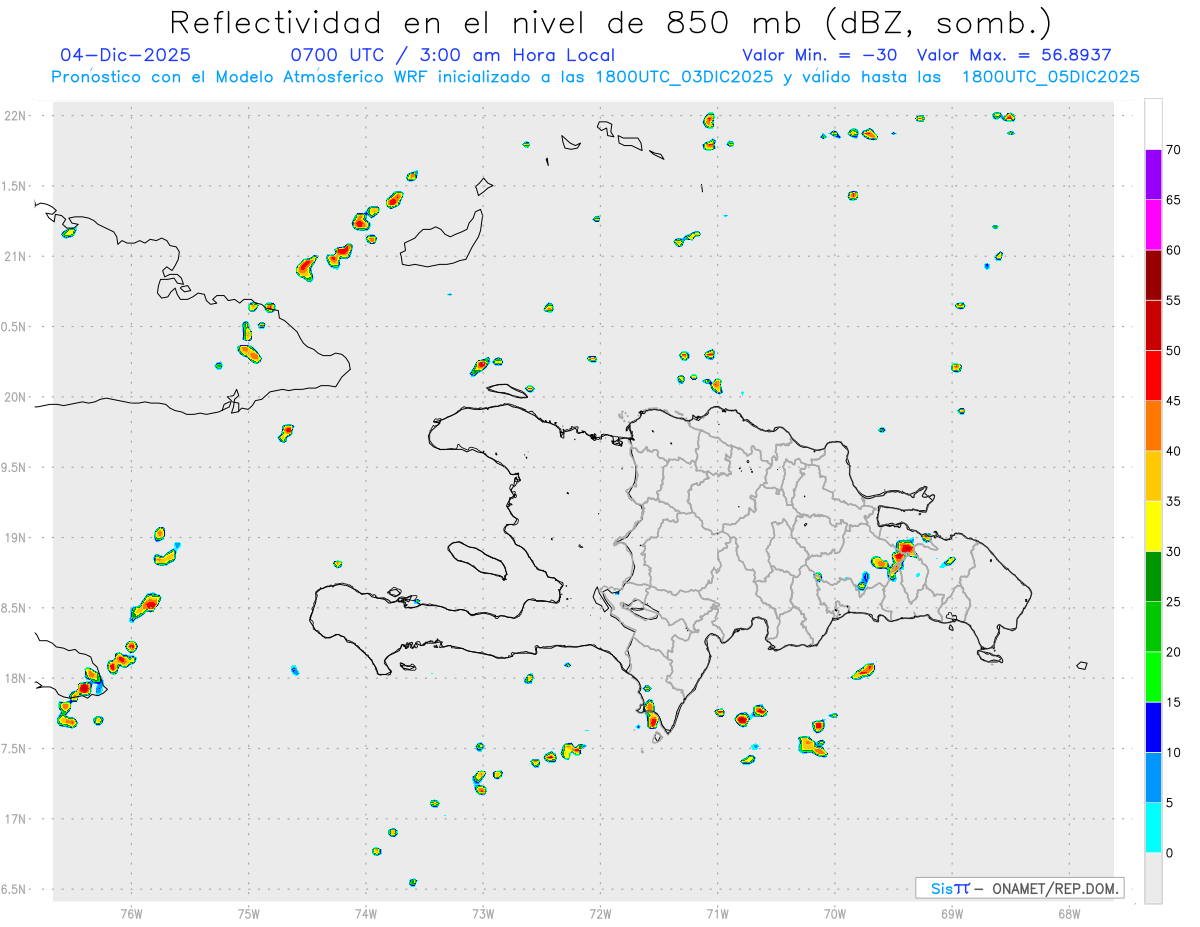Click the colorbar tick label '50'
Screen dimensions: 1200x927
(1174, 351)
